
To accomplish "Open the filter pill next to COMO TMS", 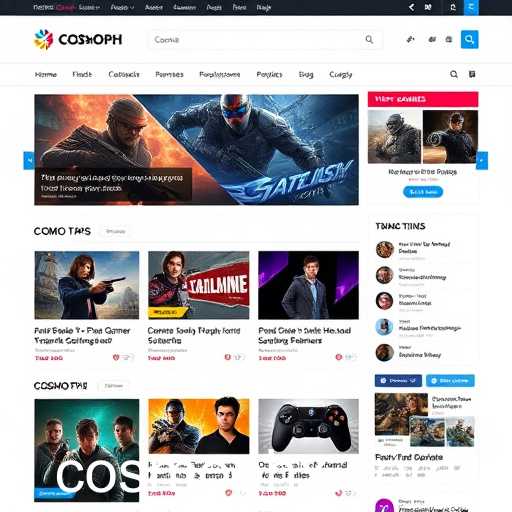I will tap(115, 231).
